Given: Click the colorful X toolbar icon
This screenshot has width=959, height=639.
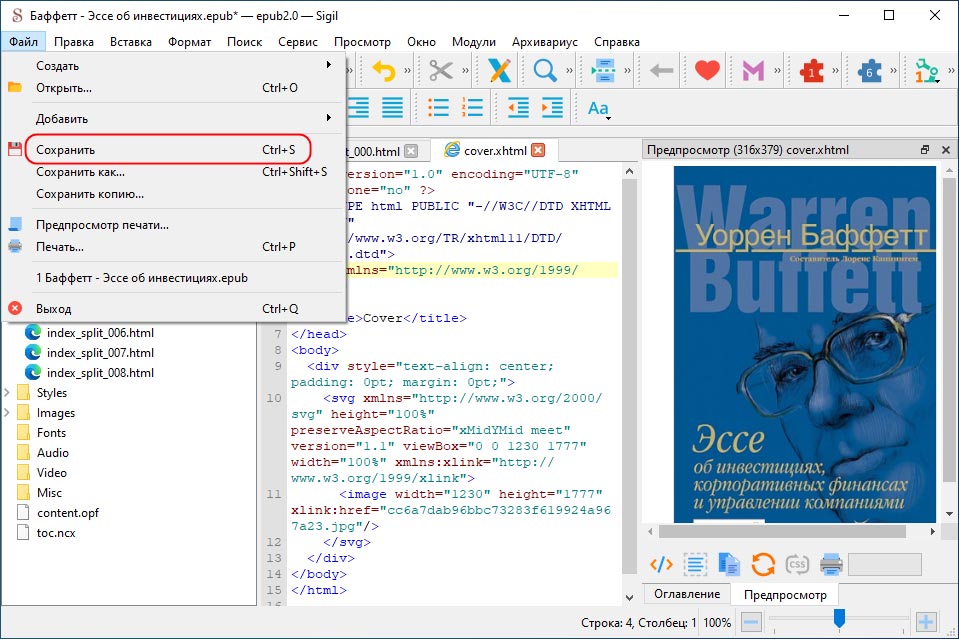Looking at the screenshot, I should 499,71.
